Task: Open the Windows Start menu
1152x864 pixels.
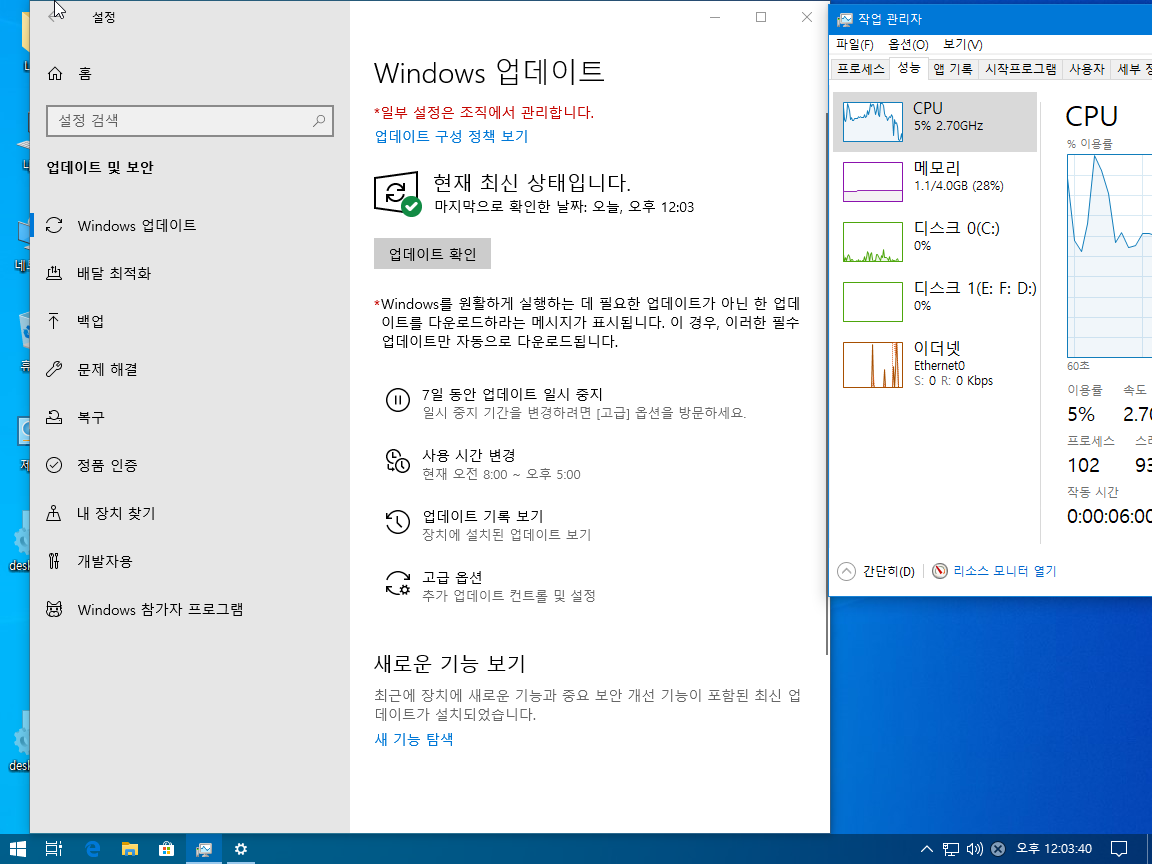Action: [x=17, y=849]
